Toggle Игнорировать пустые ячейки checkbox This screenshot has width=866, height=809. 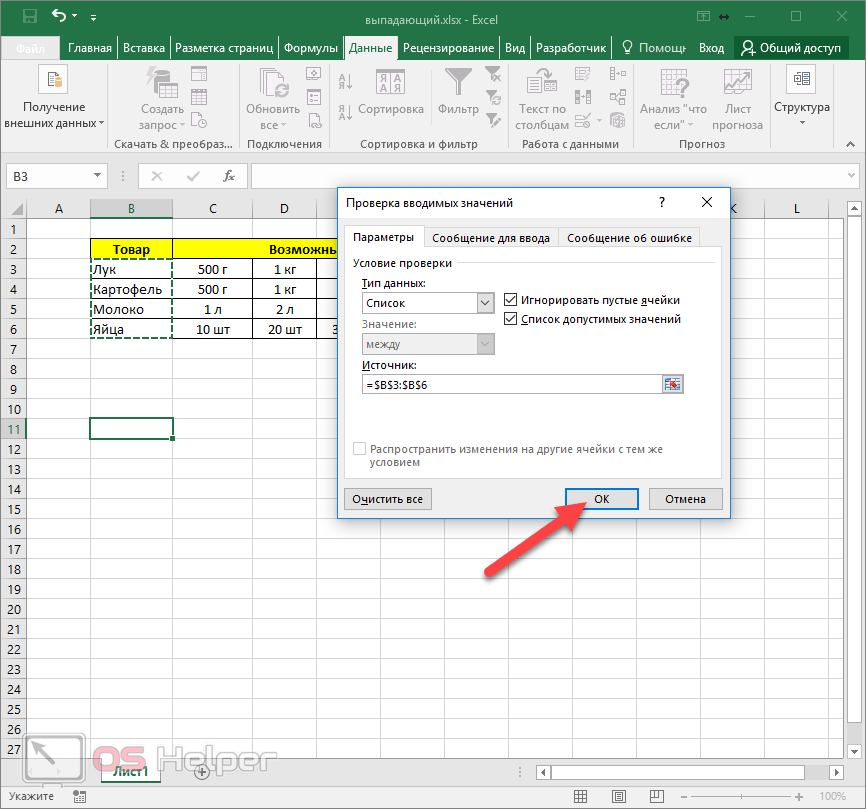[512, 300]
